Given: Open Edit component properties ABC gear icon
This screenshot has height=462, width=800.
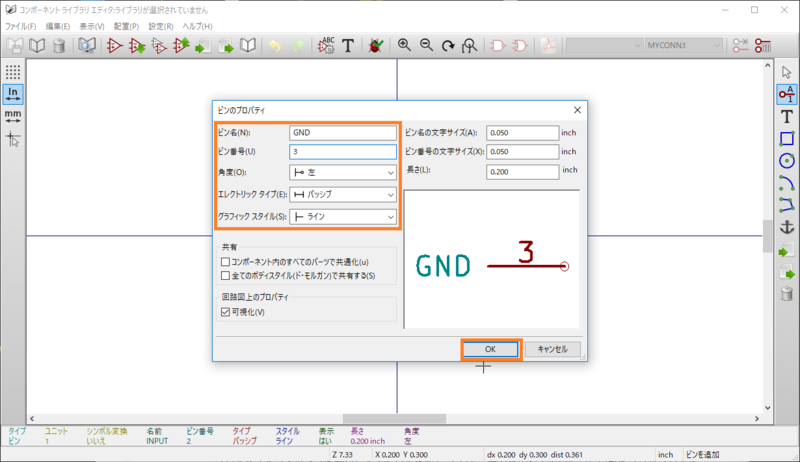Looking at the screenshot, I should [x=326, y=45].
